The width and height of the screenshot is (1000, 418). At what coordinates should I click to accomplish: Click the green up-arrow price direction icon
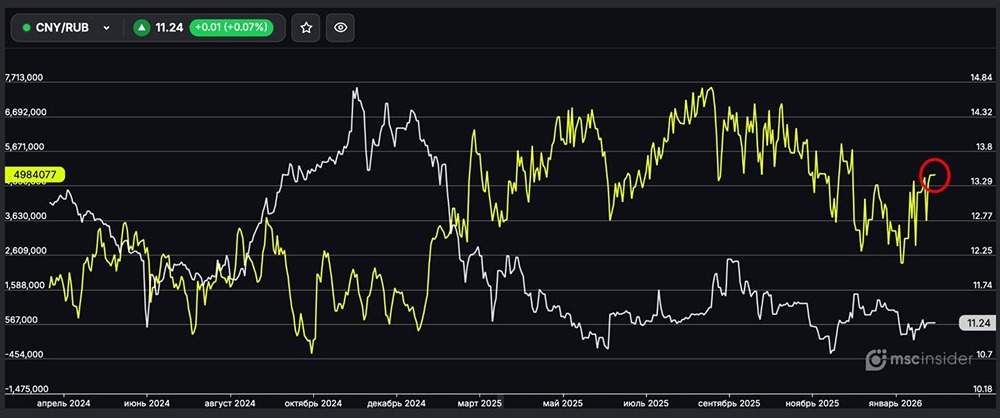click(x=142, y=27)
